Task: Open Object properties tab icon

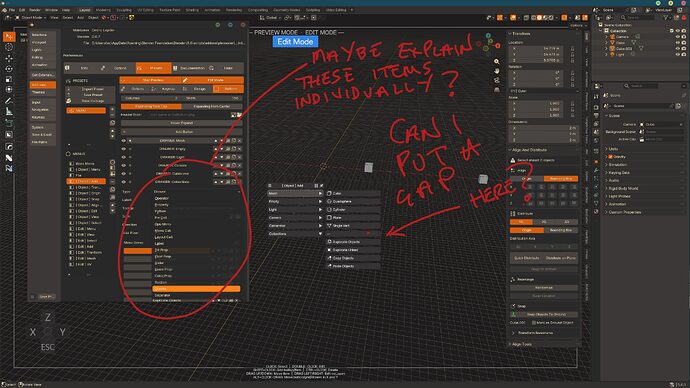Action: coord(596,161)
